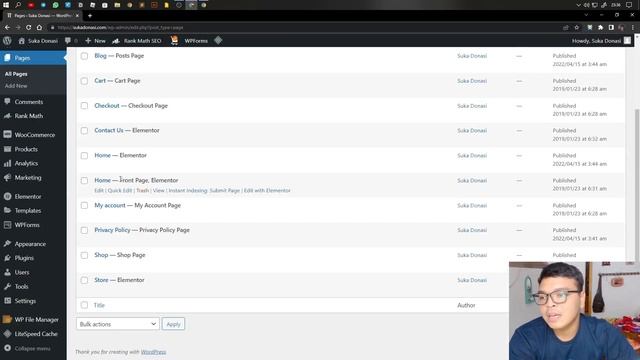Click Instant Indexing: Submit Page link
The image size is (640, 360).
(x=204, y=191)
